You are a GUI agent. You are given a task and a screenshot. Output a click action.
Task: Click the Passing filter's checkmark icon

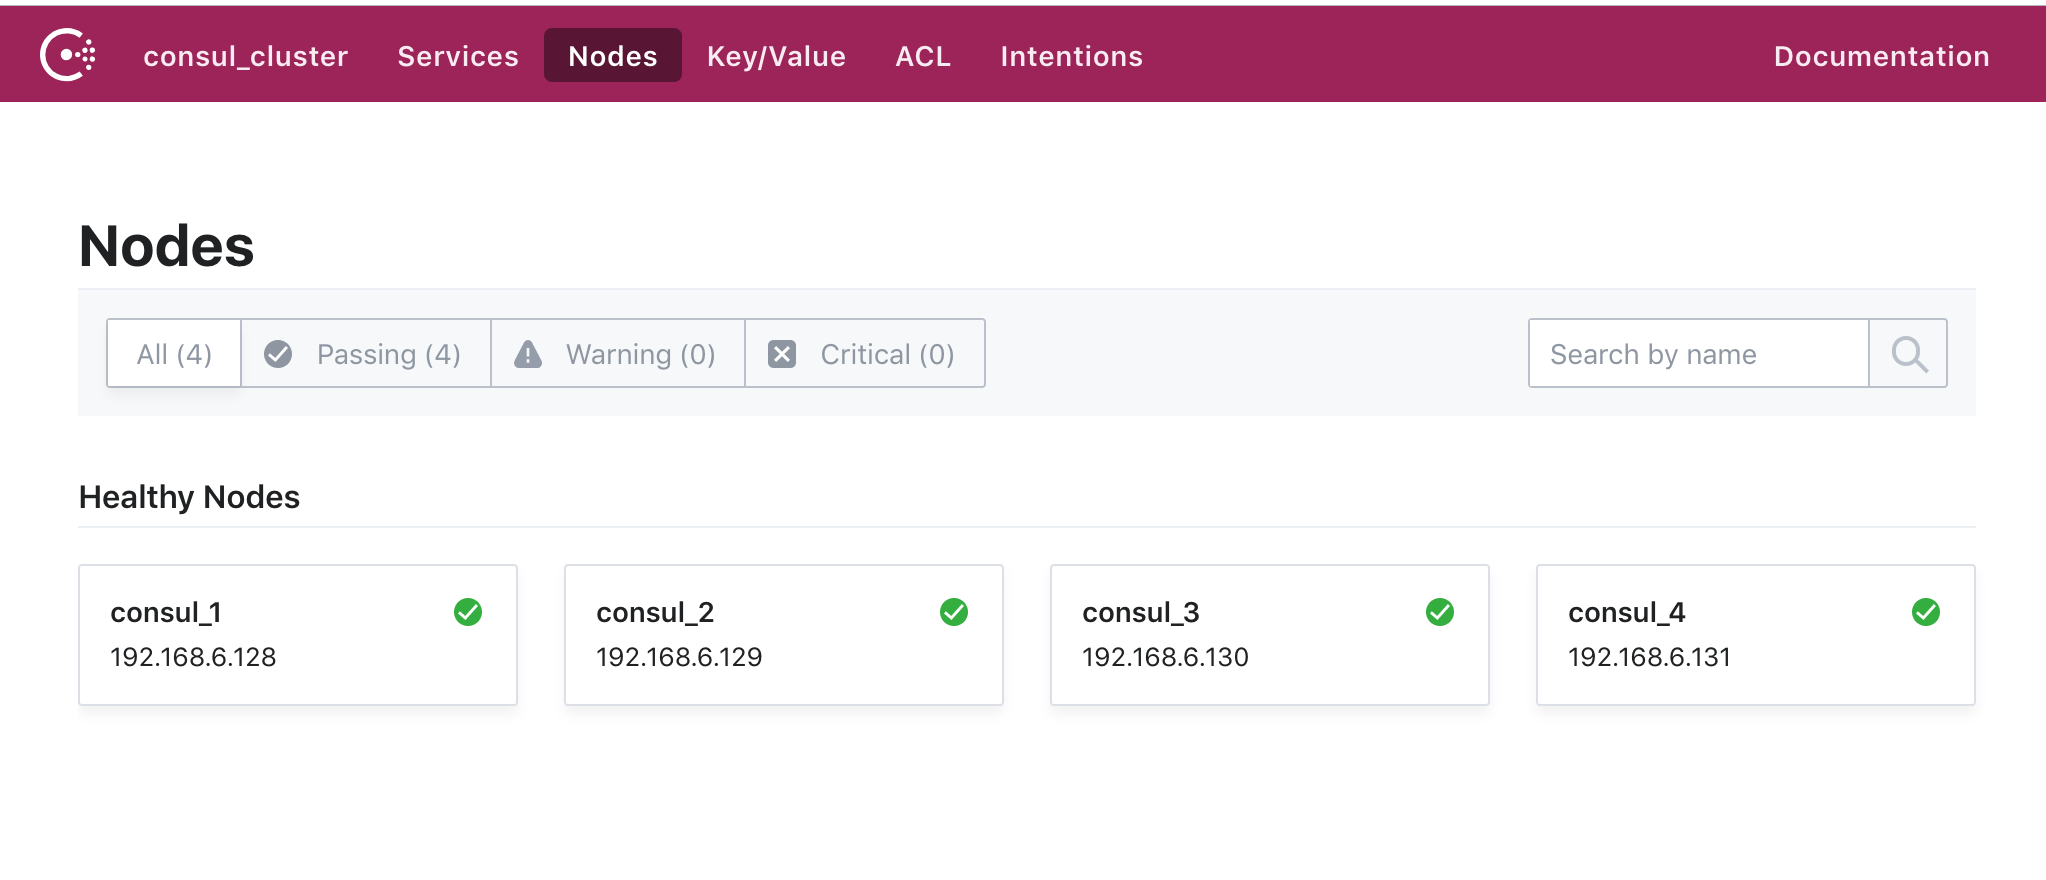coord(277,353)
